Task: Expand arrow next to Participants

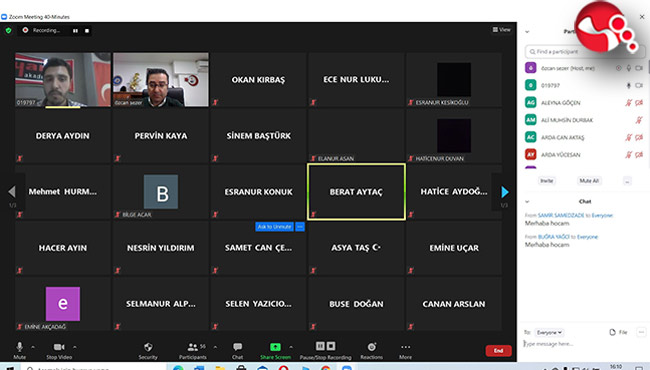Action: coord(215,347)
